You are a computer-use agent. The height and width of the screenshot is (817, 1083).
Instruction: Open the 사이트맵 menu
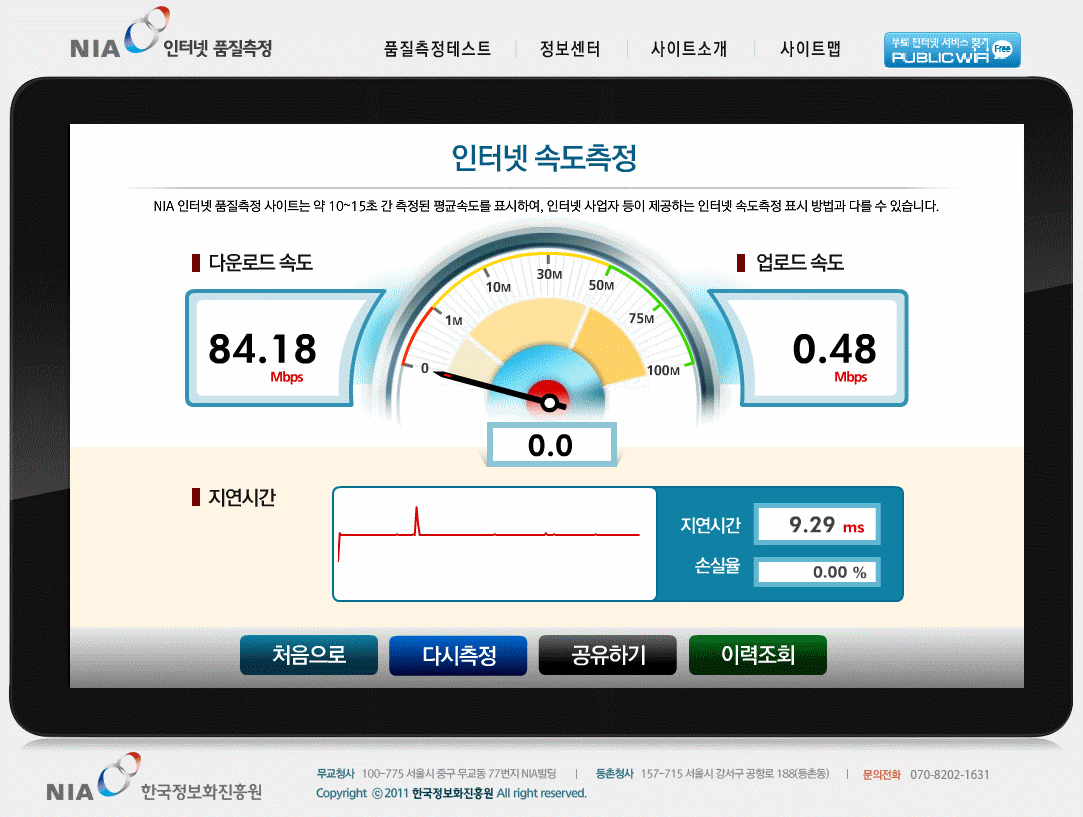point(810,48)
